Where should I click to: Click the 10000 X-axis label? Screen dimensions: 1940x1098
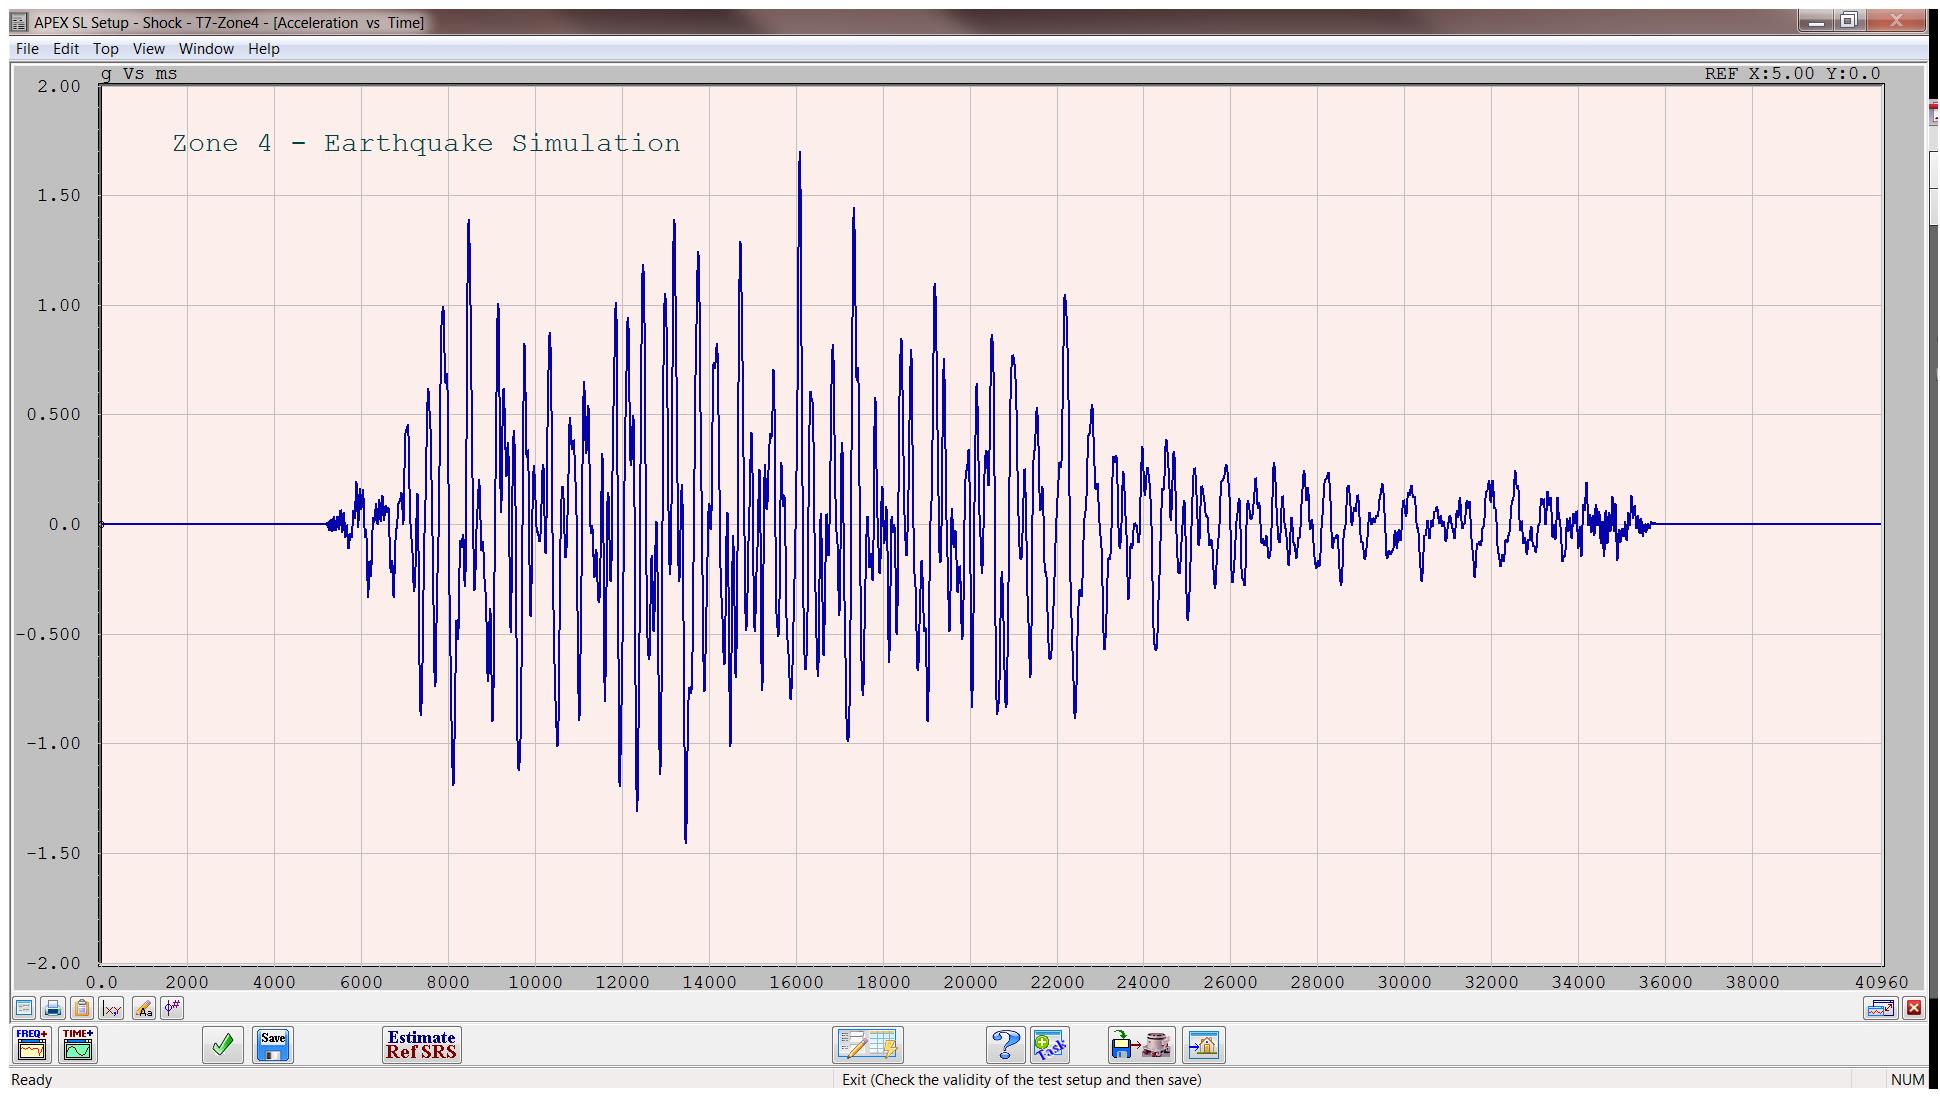click(x=535, y=982)
